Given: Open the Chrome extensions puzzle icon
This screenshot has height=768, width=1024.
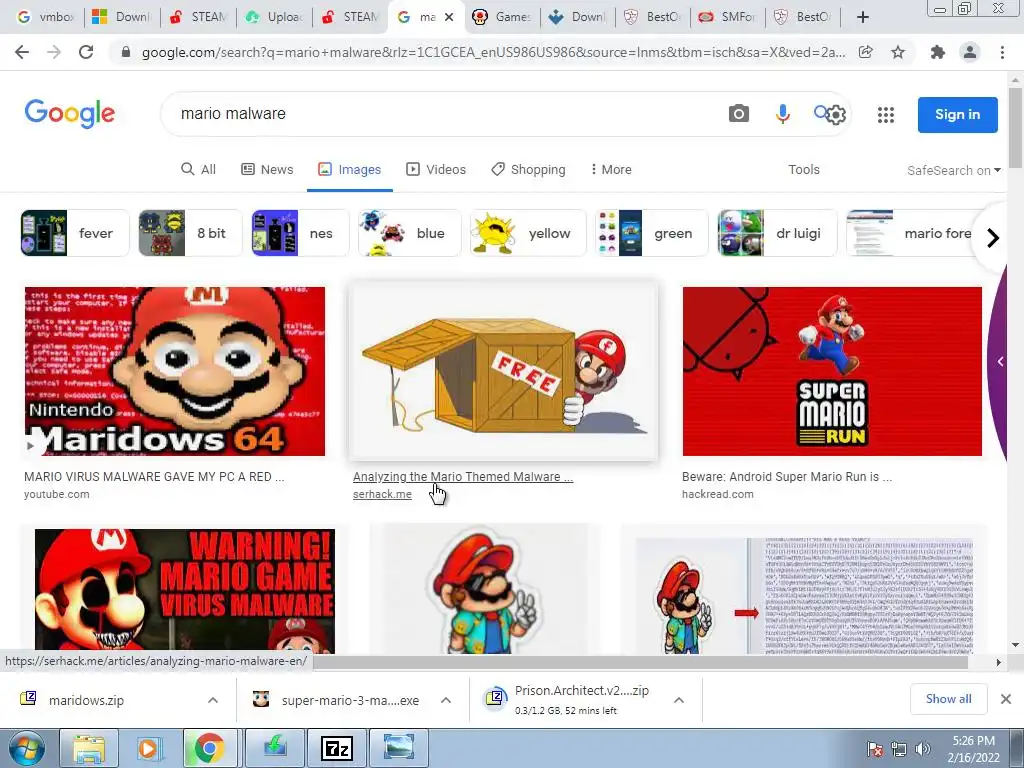Looking at the screenshot, I should [938, 52].
